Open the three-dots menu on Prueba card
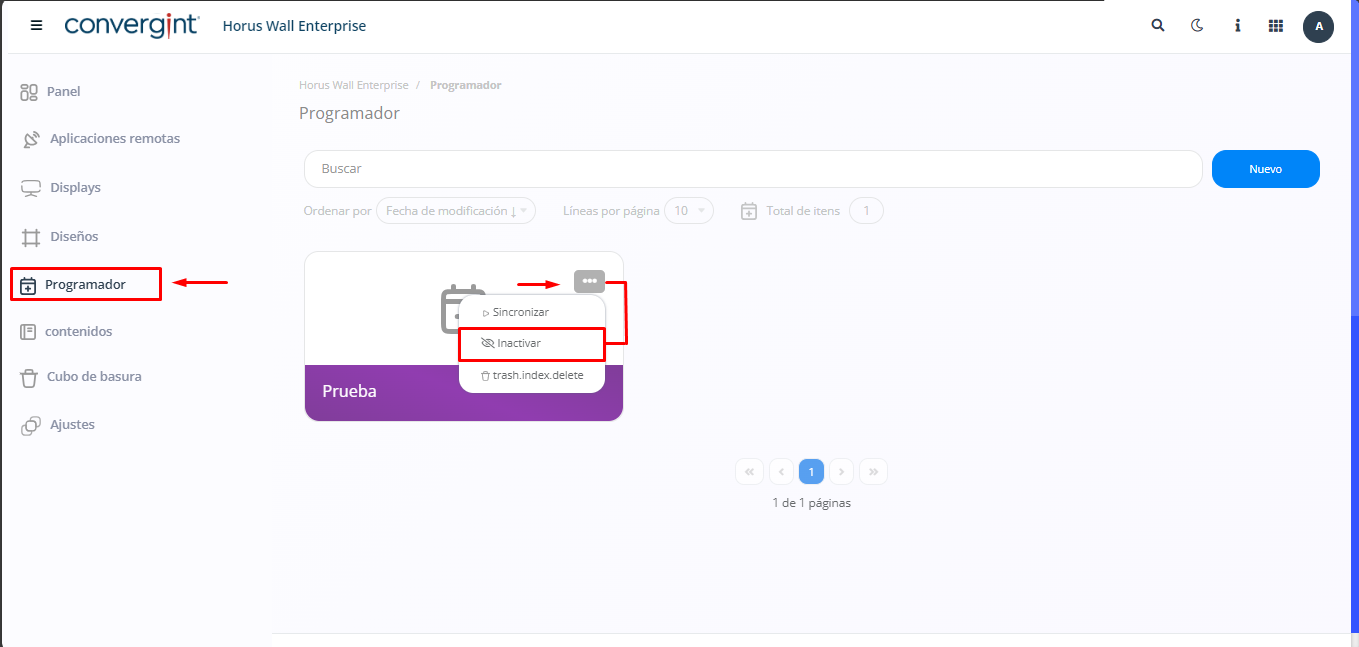Image resolution: width=1359 pixels, height=647 pixels. point(589,281)
